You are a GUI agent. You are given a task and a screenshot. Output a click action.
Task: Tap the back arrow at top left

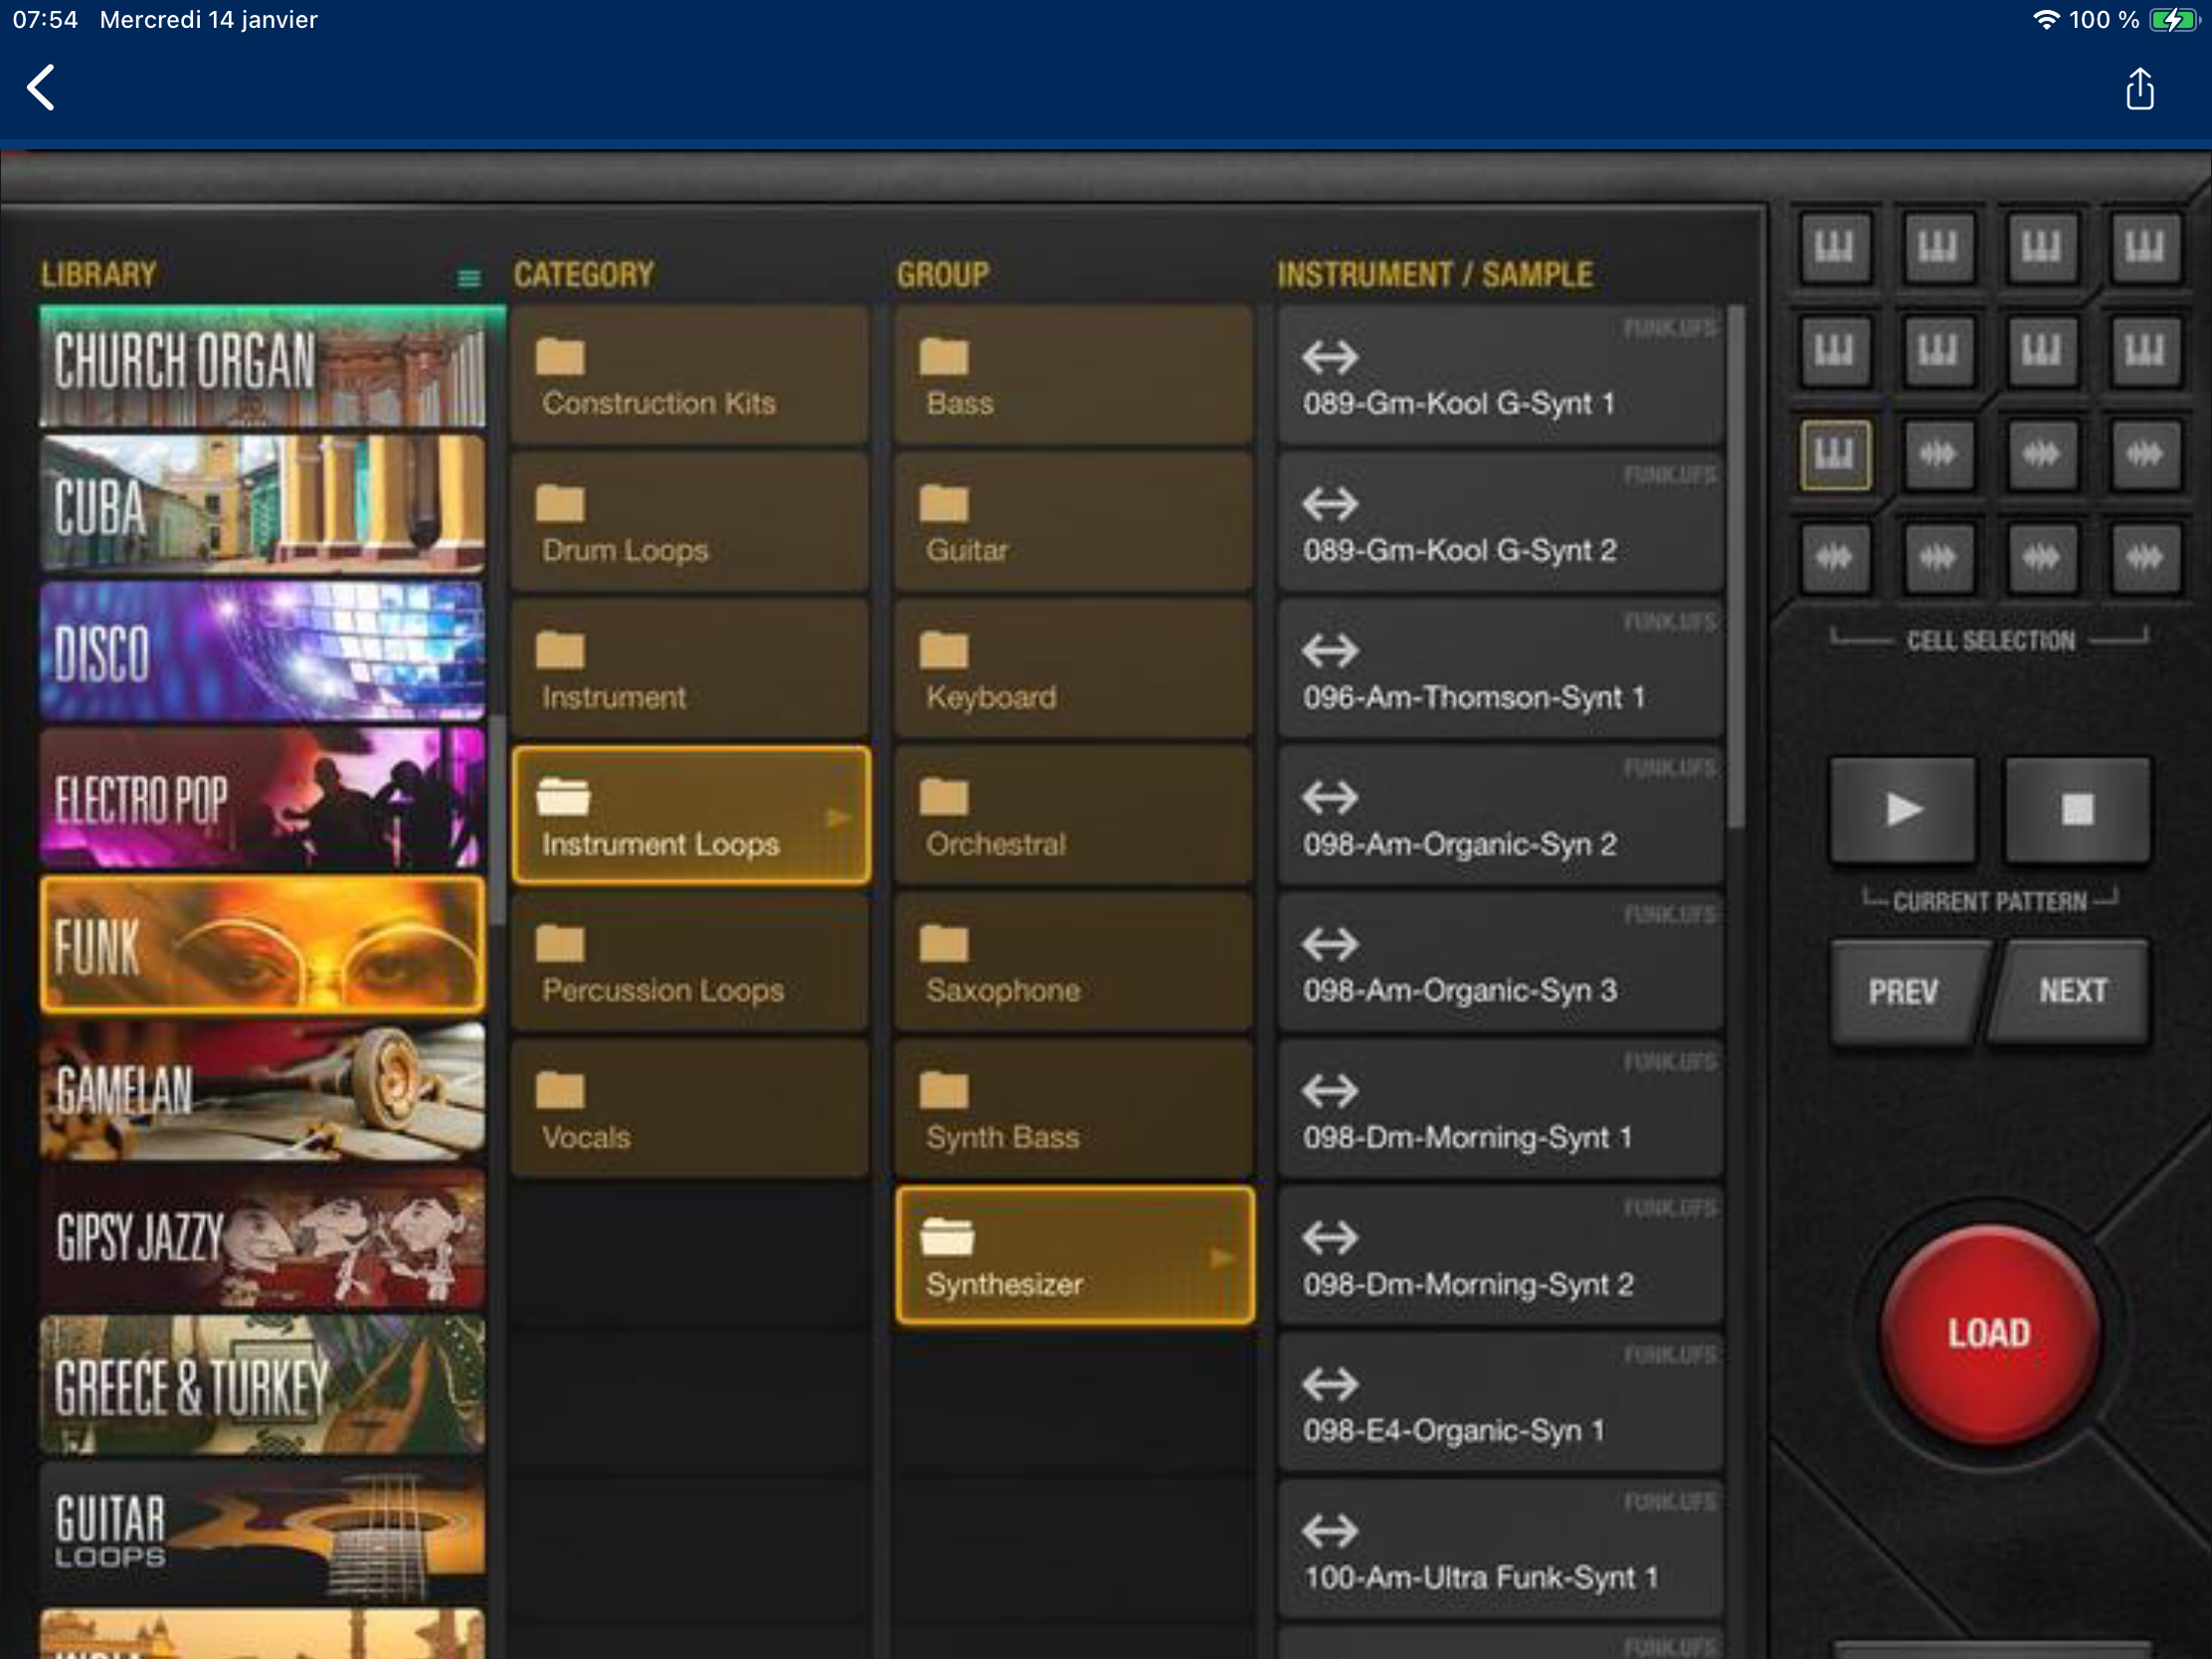click(x=40, y=88)
